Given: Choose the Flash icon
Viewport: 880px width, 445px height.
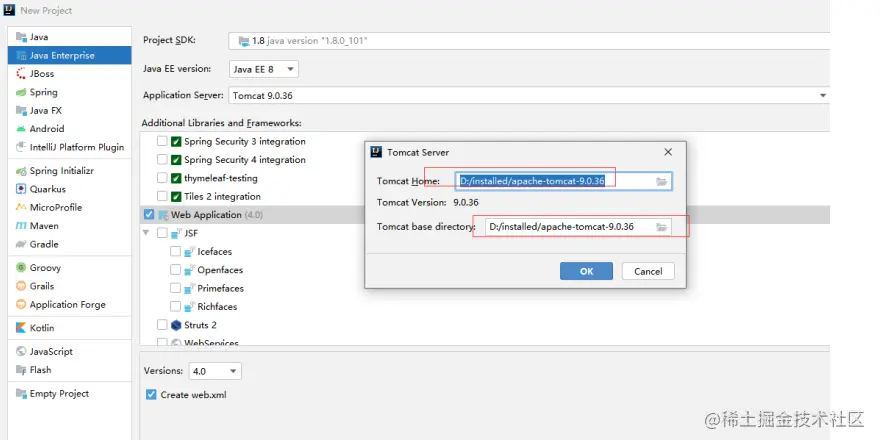Looking at the screenshot, I should [x=21, y=370].
